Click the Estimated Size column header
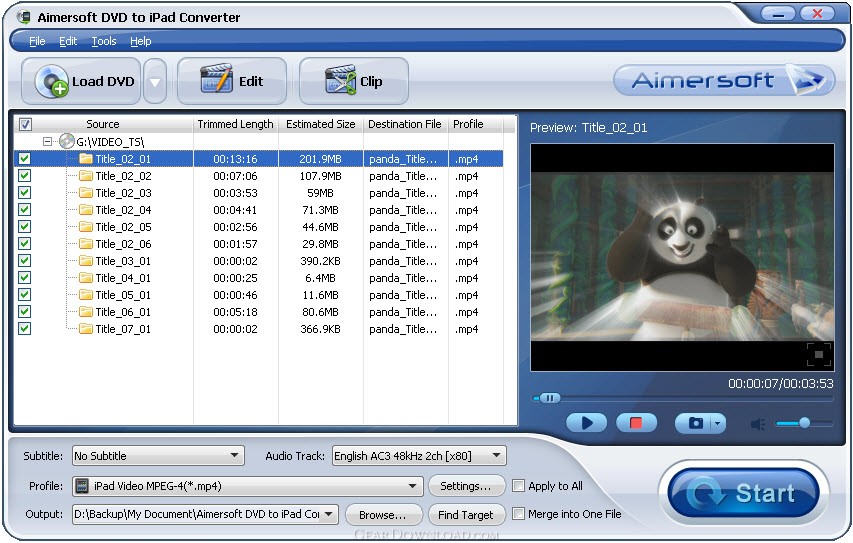Screen dimensions: 853x543 (x=320, y=124)
